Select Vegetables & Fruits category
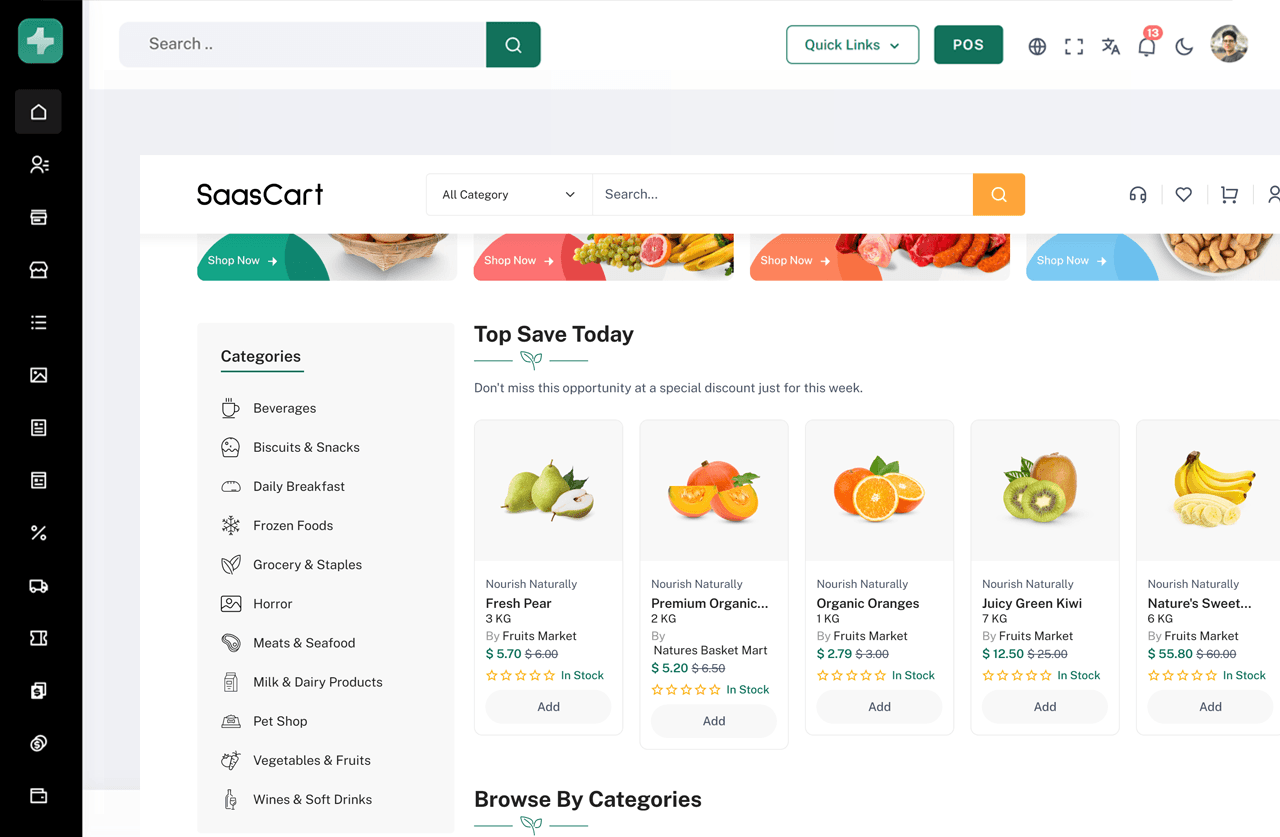The width and height of the screenshot is (1280, 837). (311, 760)
